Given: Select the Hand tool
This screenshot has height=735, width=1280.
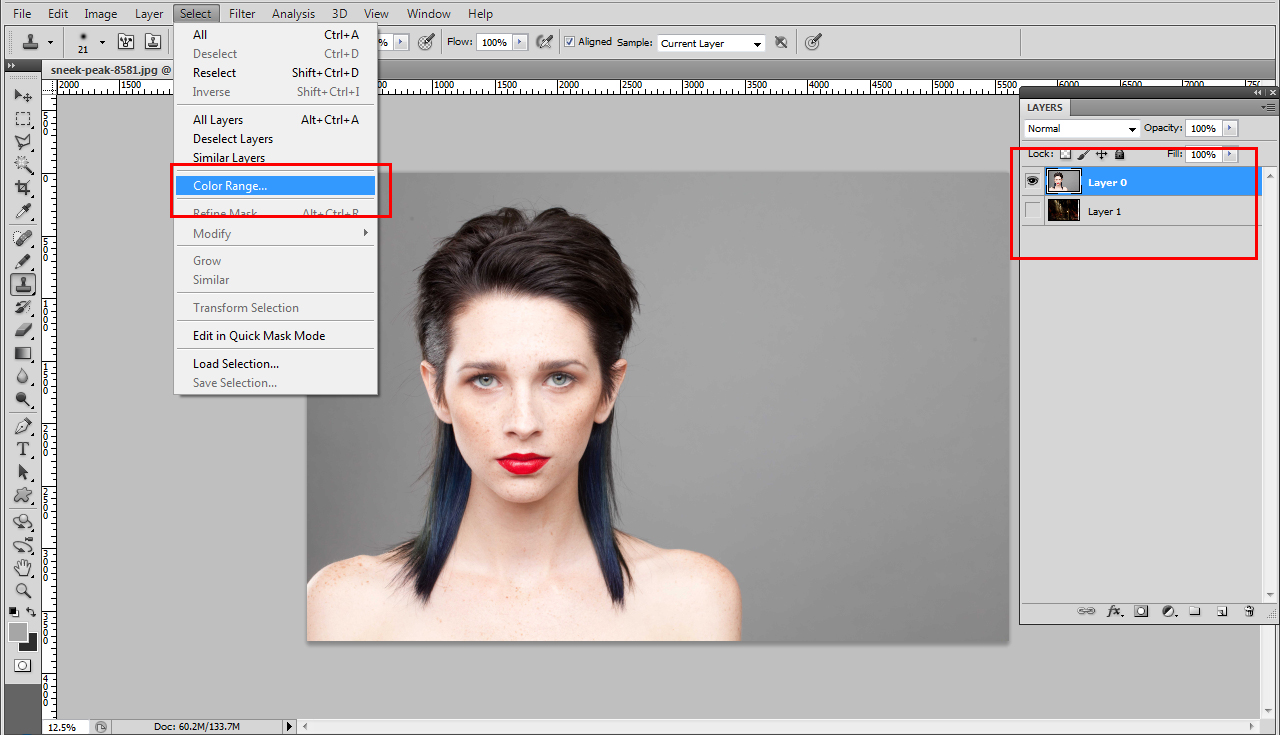Looking at the screenshot, I should [x=22, y=568].
